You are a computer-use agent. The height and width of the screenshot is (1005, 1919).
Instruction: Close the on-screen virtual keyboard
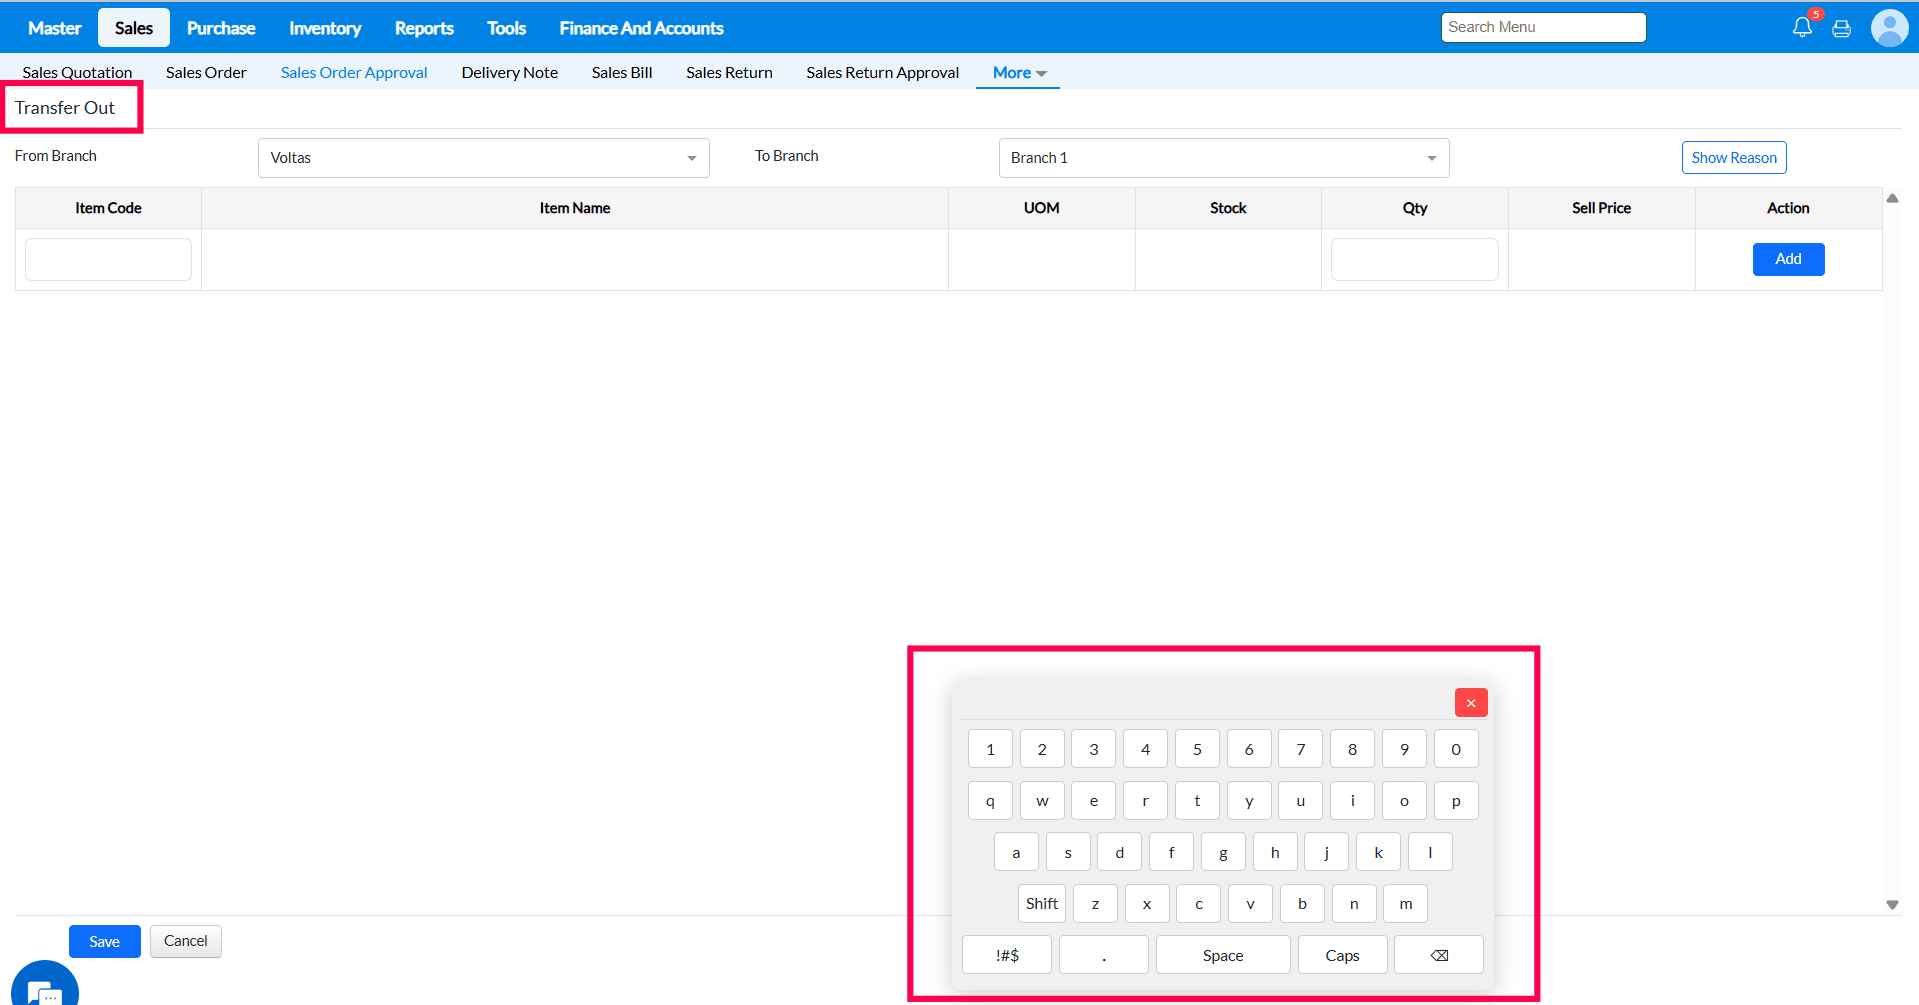(x=1470, y=703)
